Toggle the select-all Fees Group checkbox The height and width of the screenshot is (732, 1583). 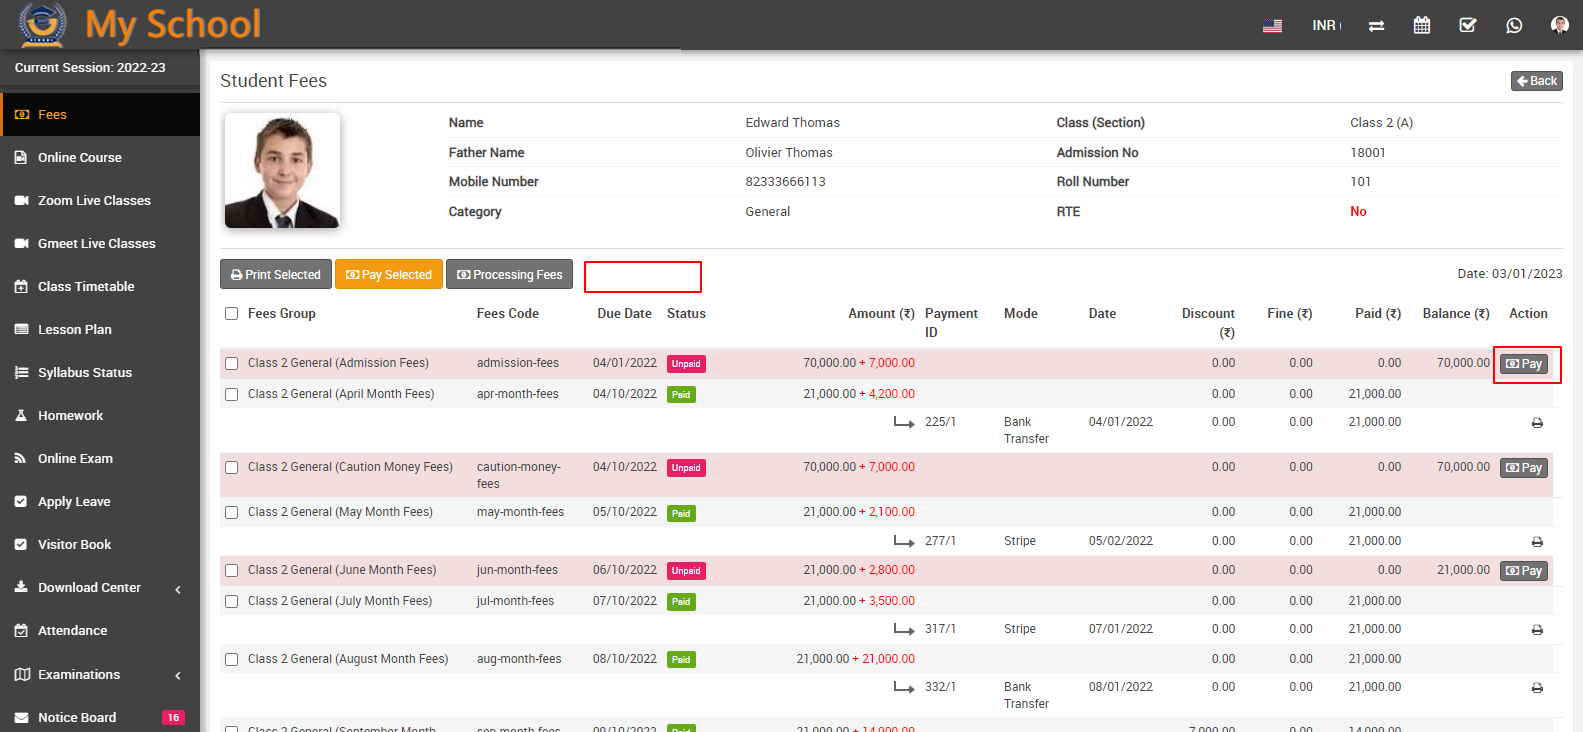[x=232, y=314]
